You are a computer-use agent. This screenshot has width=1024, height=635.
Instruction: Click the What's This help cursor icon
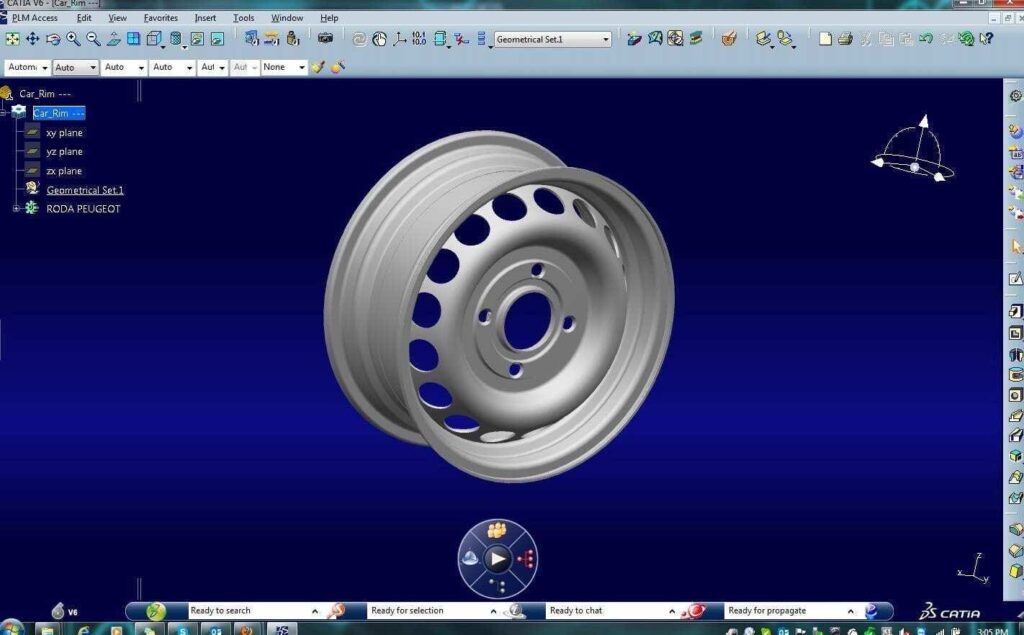(986, 39)
